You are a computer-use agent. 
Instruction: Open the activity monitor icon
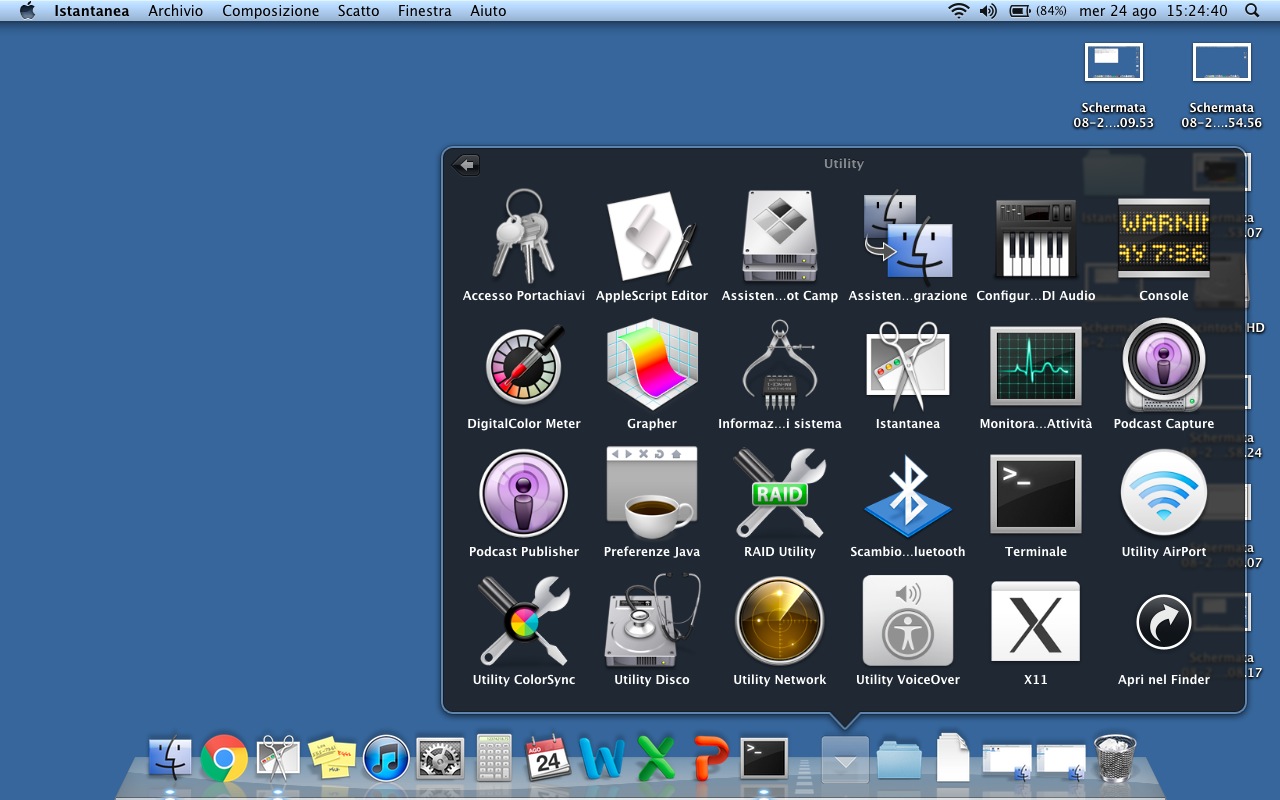(x=1036, y=366)
